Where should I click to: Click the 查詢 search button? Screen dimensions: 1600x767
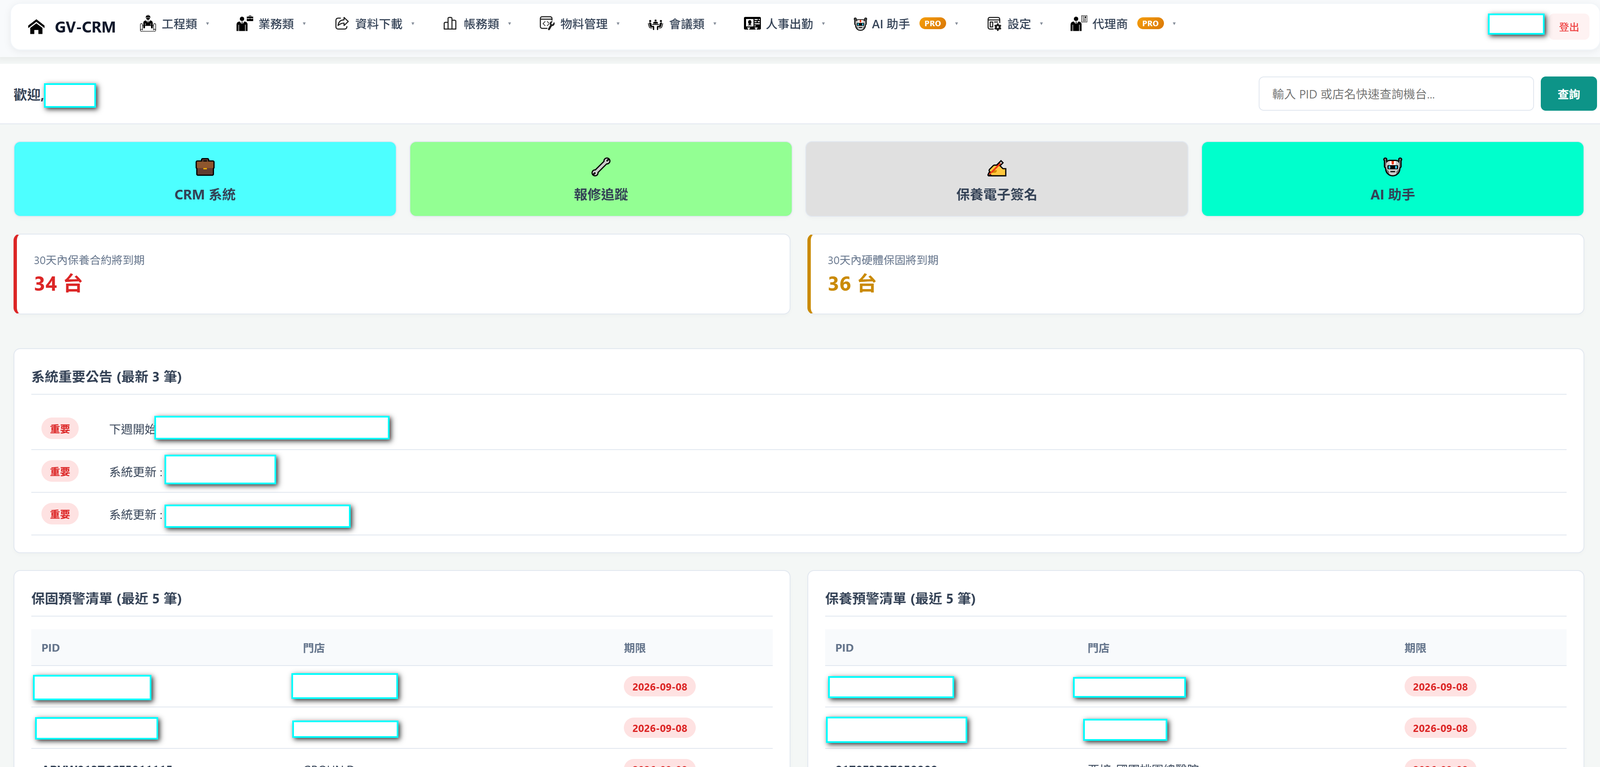tap(1568, 94)
